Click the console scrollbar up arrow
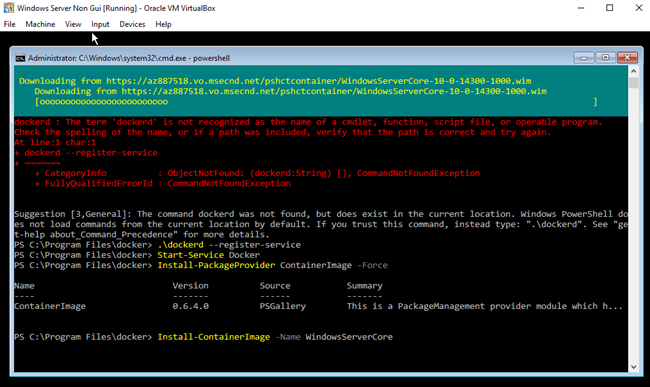The width and height of the screenshot is (650, 387). click(x=633, y=71)
